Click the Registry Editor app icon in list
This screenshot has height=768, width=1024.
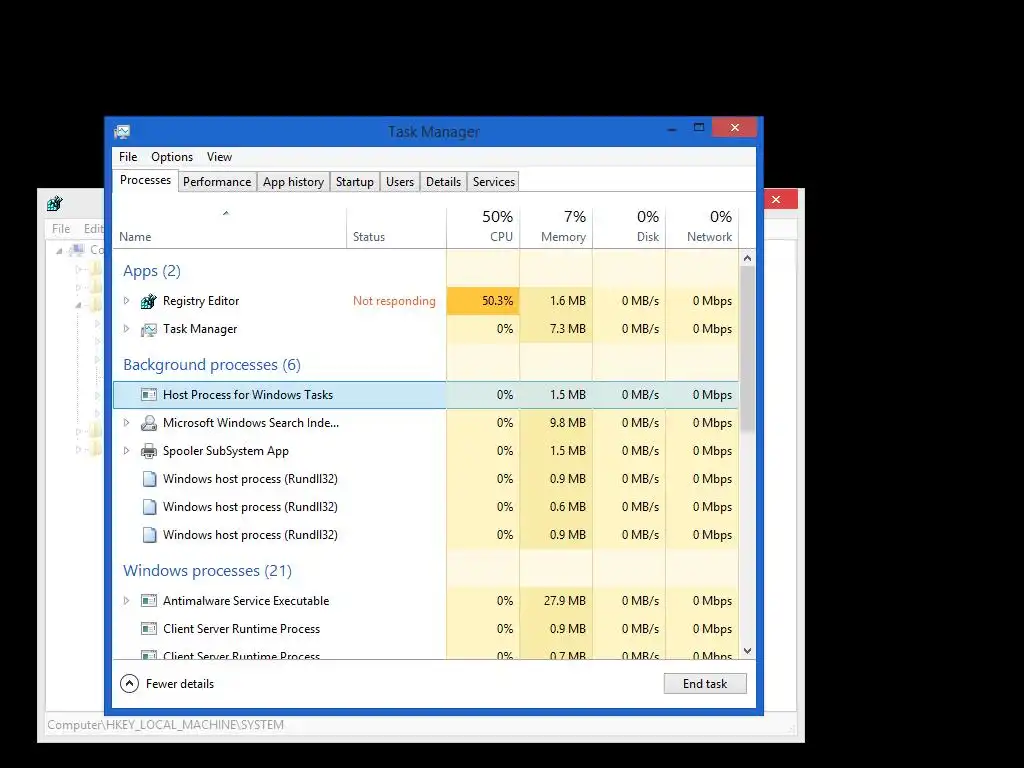point(149,301)
